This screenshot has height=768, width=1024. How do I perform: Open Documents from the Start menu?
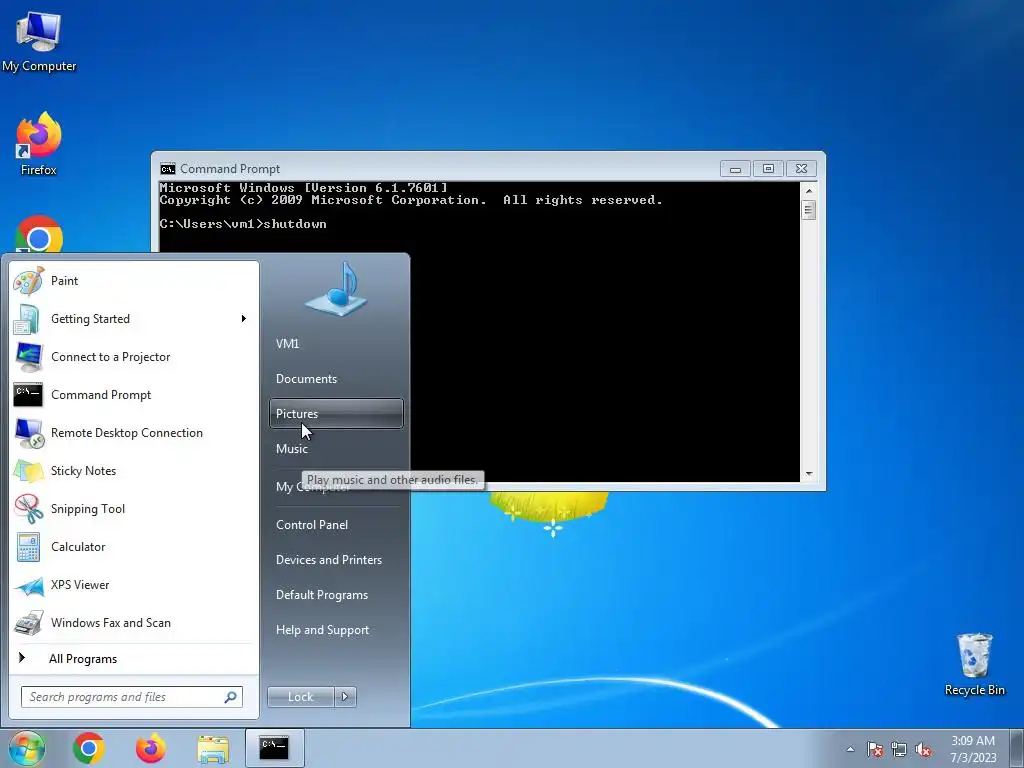click(336, 379)
